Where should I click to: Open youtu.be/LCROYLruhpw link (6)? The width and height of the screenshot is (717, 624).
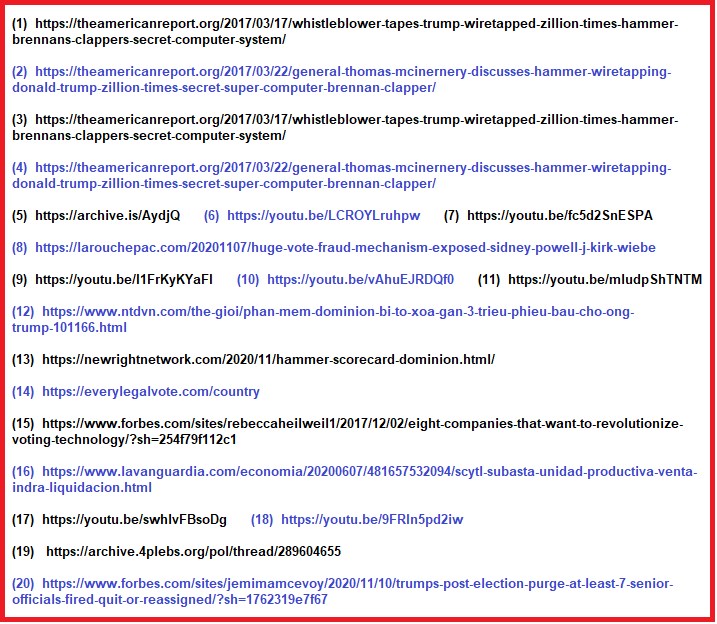pos(323,215)
